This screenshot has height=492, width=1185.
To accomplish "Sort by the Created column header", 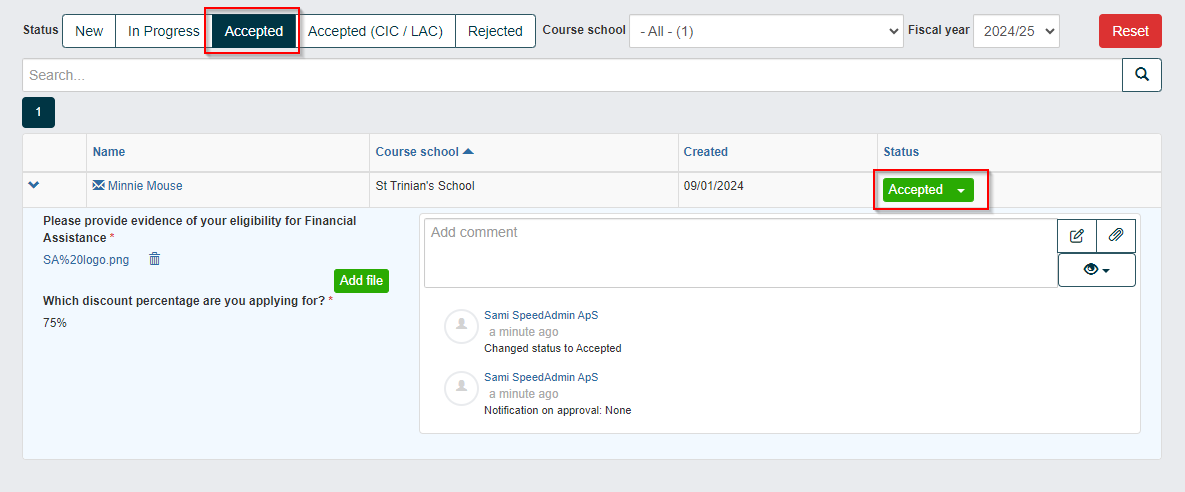I will click(x=706, y=152).
